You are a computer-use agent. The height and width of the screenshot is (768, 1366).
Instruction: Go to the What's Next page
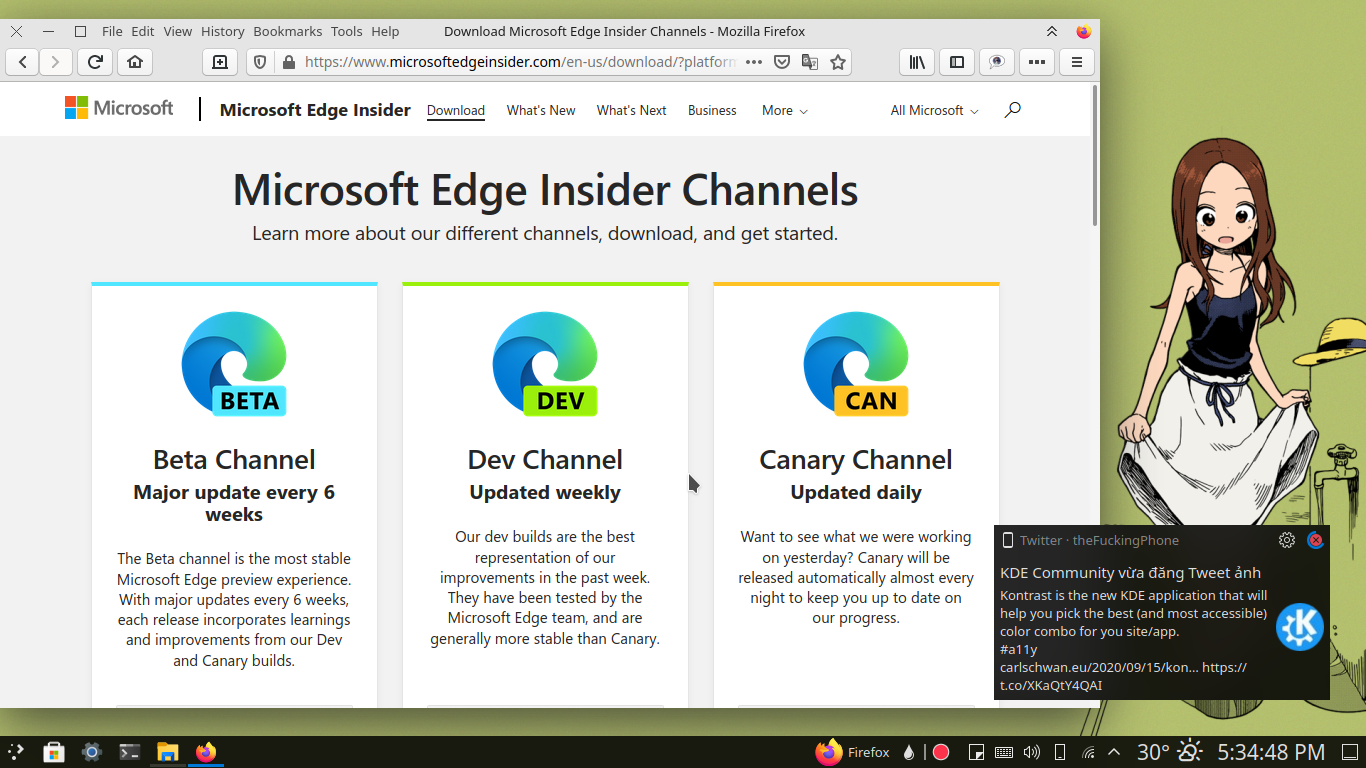pyautogui.click(x=632, y=110)
